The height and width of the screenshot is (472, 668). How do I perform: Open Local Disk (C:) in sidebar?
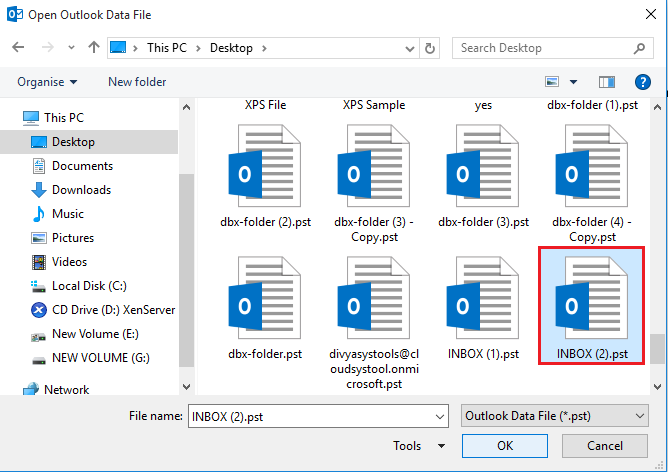coord(89,286)
